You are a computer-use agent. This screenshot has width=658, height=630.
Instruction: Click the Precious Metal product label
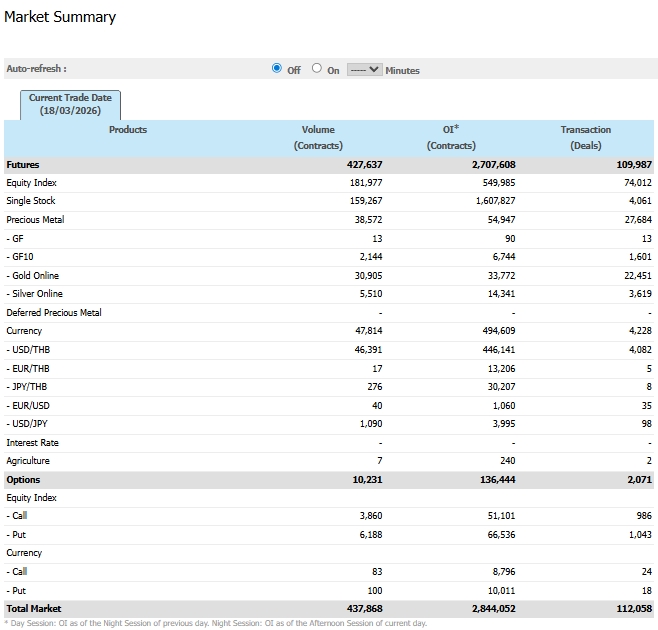click(35, 220)
